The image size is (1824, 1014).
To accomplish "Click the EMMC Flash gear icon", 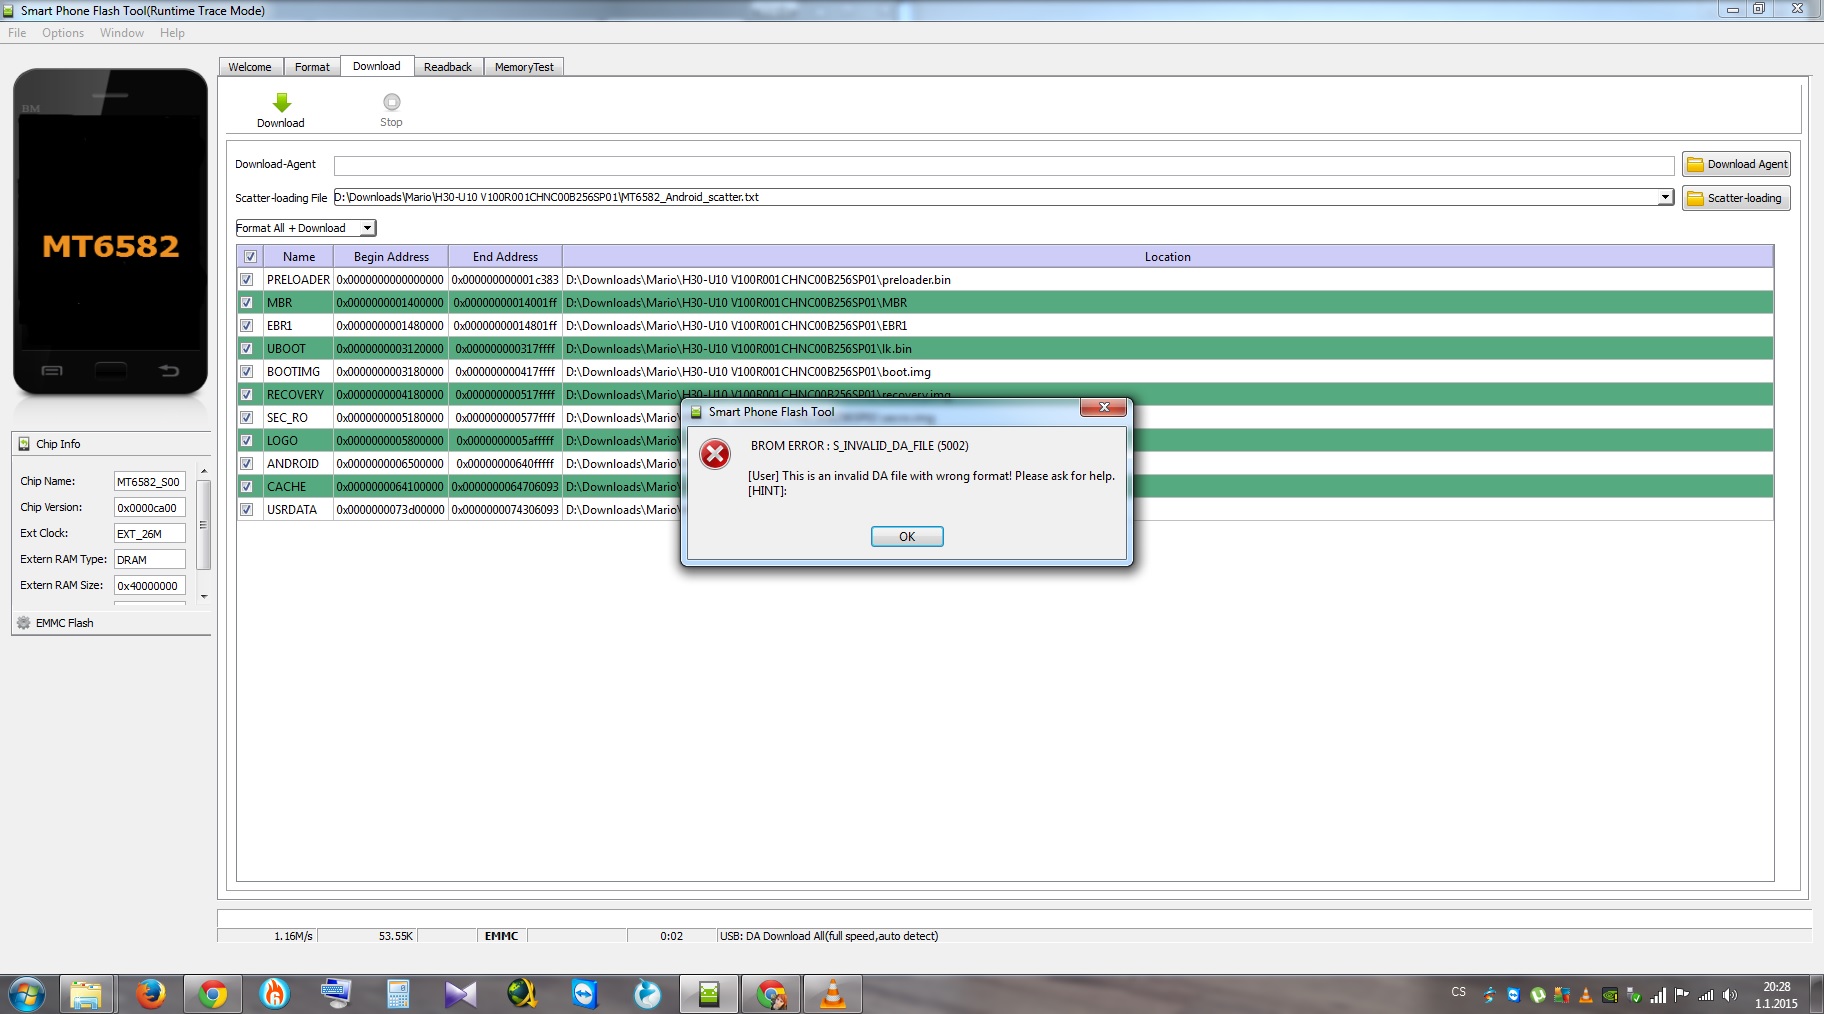I will (x=24, y=623).
